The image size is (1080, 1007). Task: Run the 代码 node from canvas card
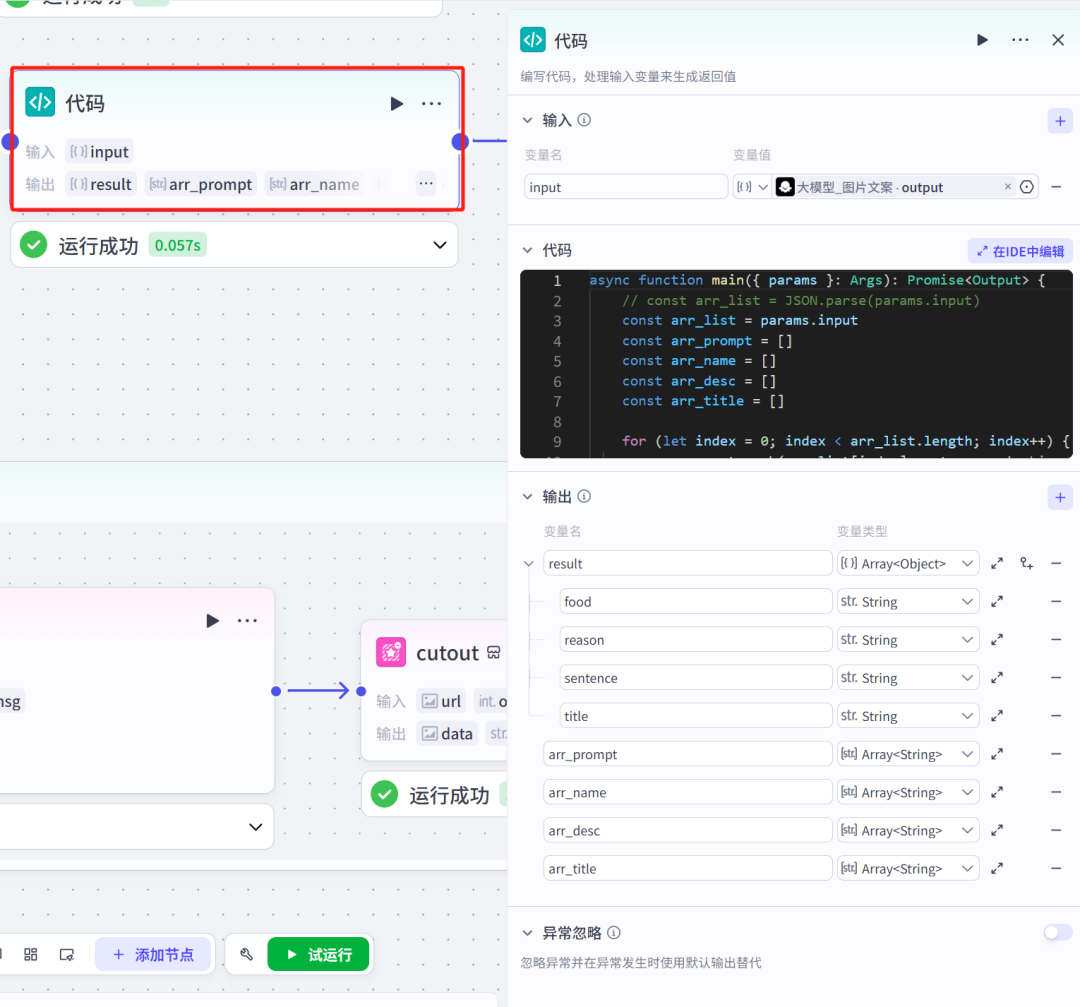click(x=396, y=103)
